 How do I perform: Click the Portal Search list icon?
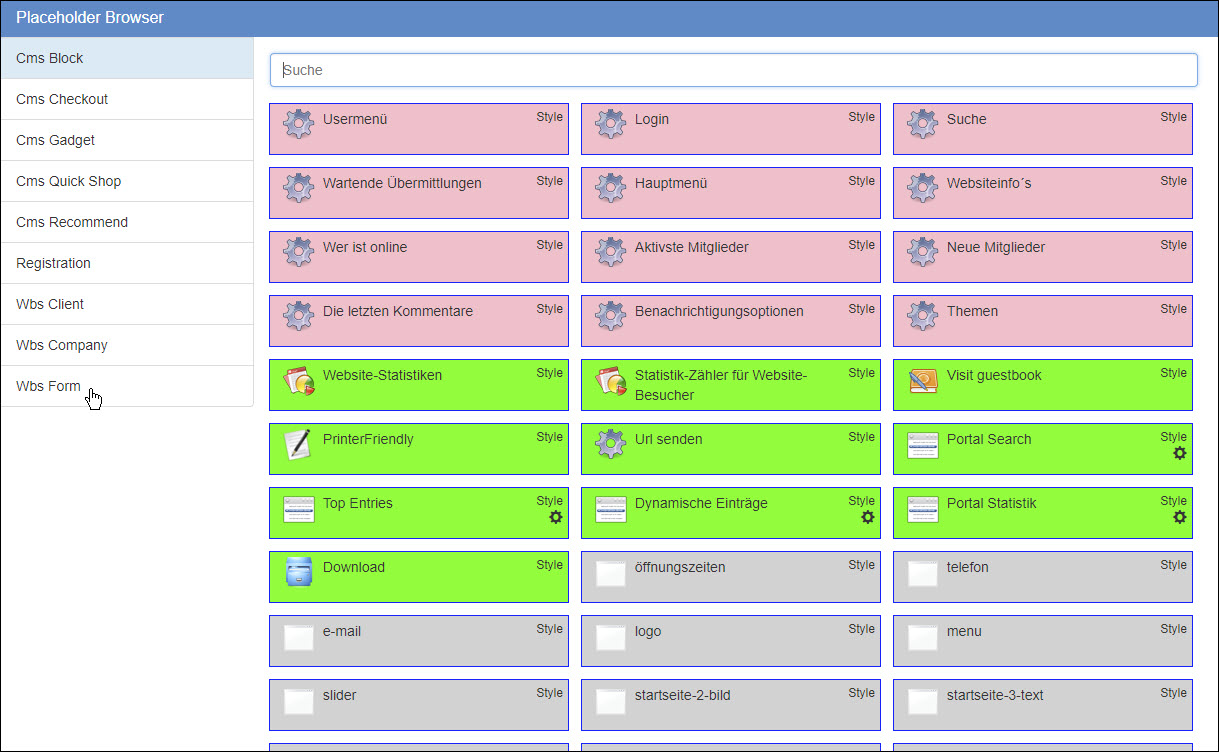click(x=922, y=445)
